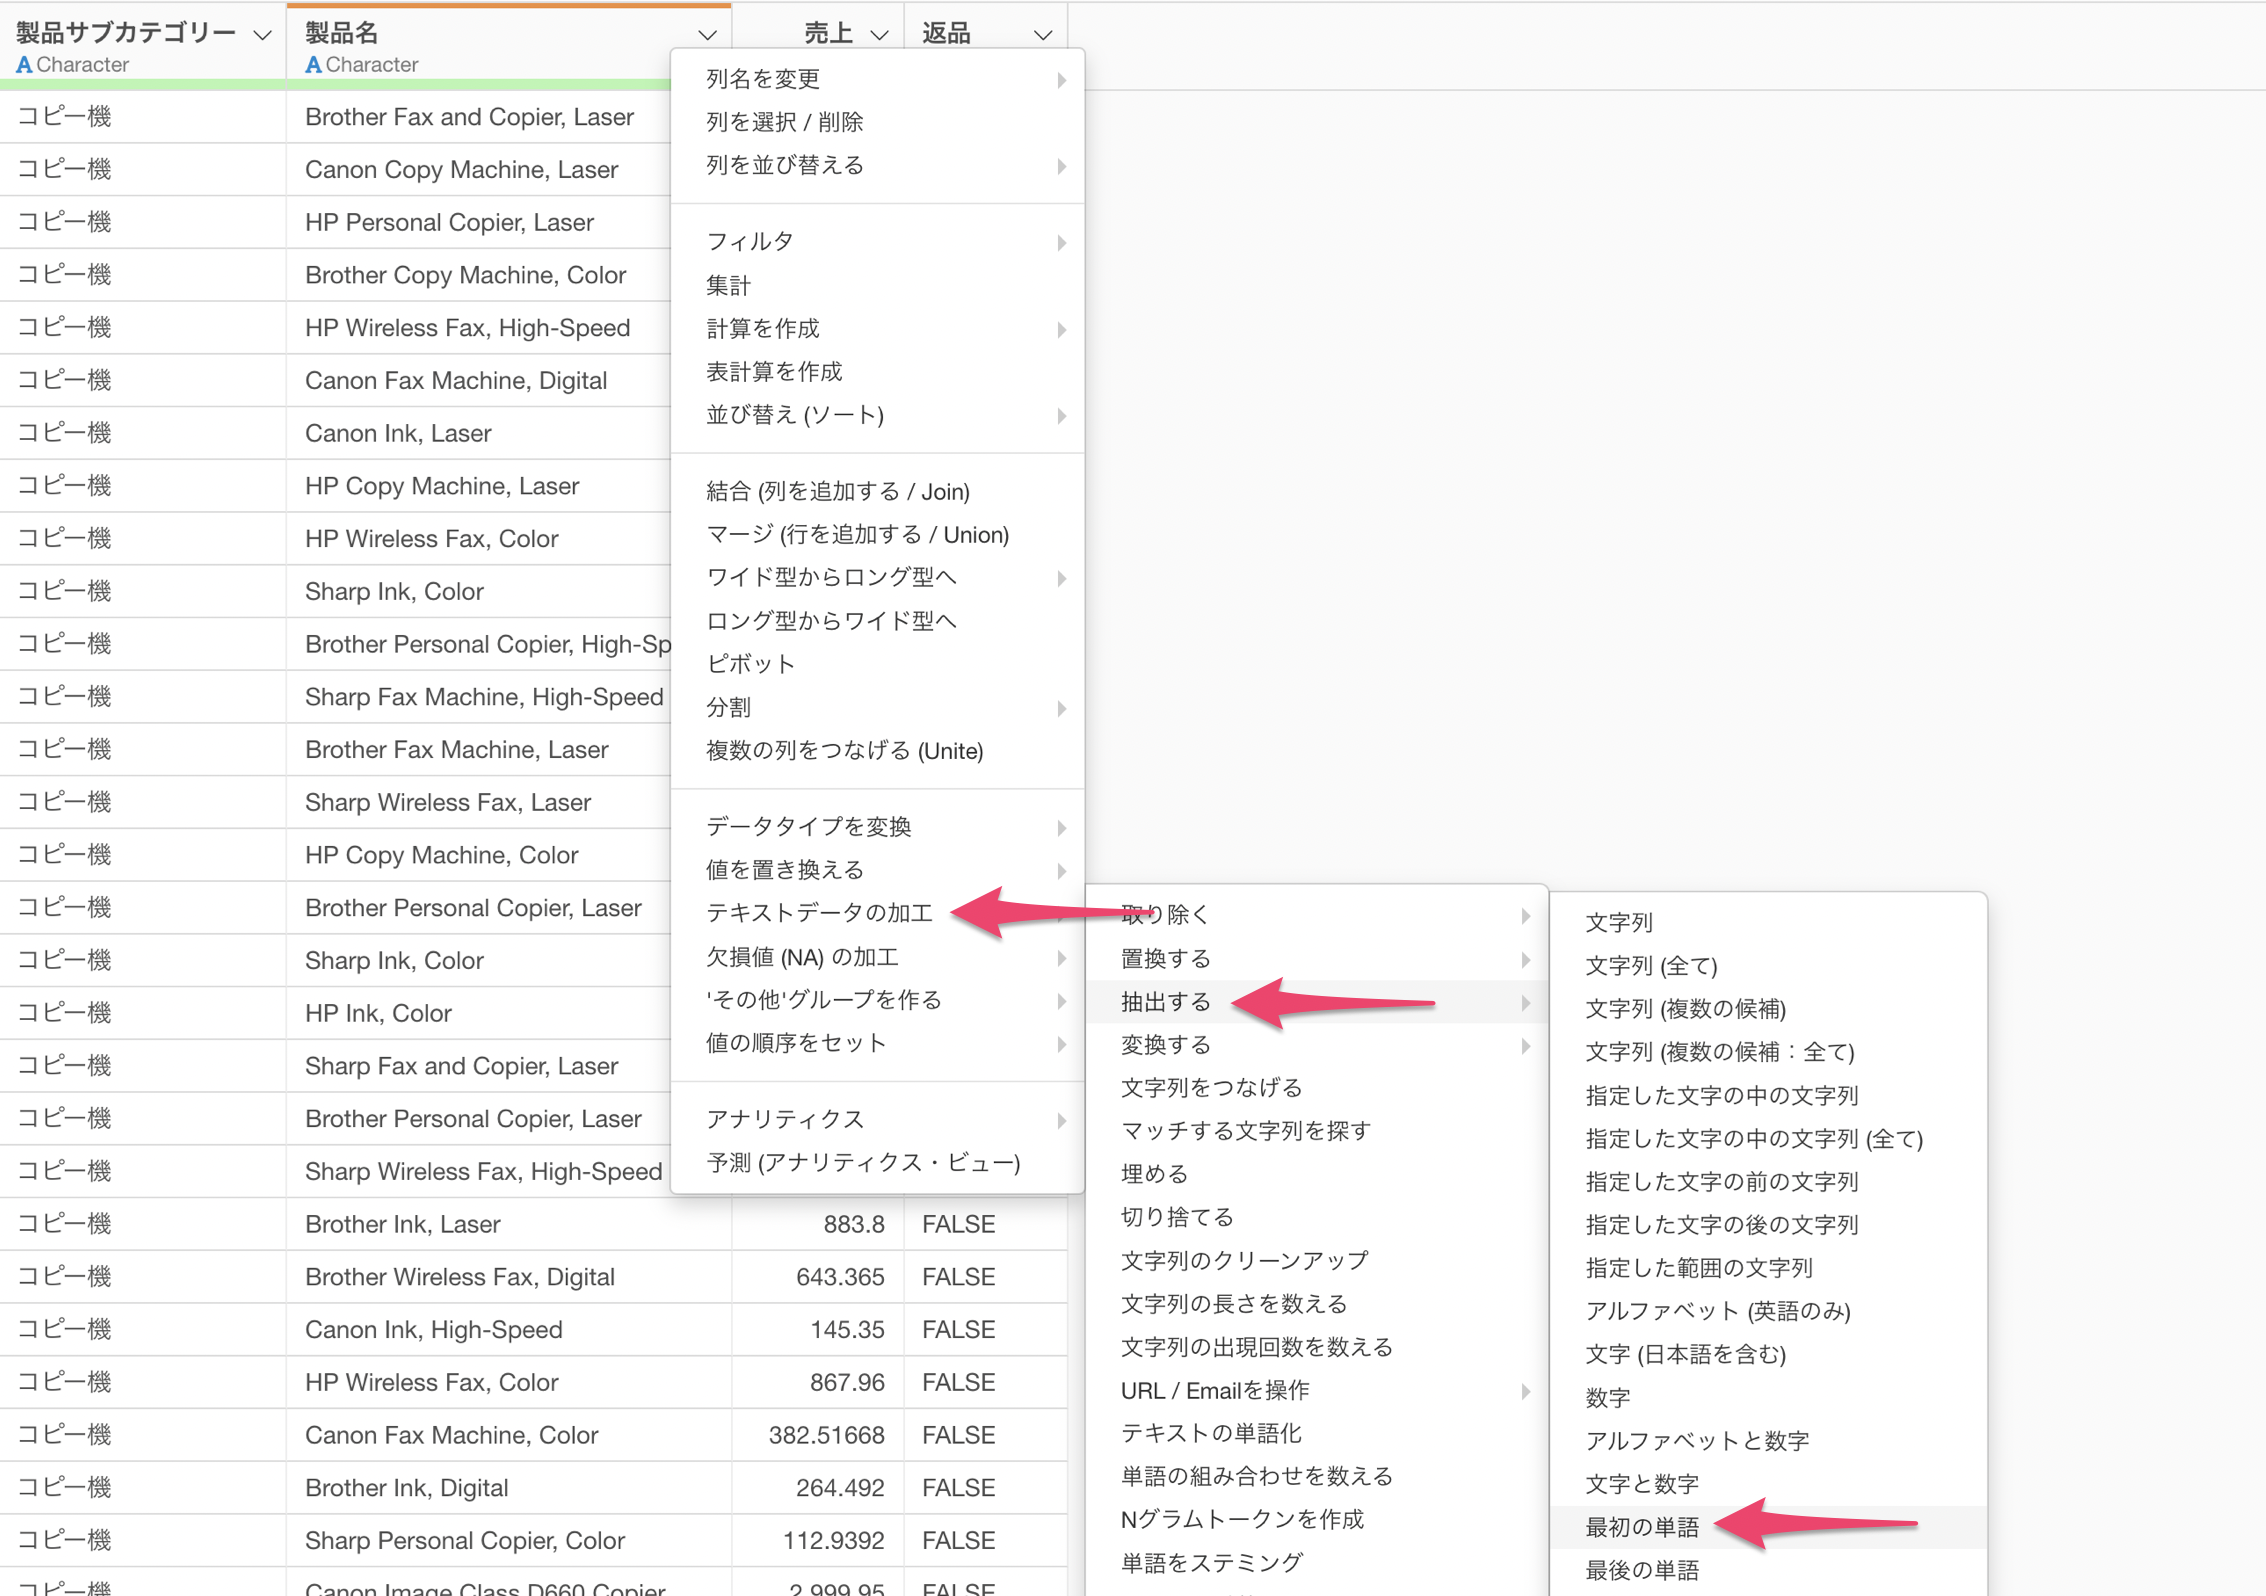This screenshot has width=2266, height=1596.
Task: Open 'その他'グループを作る menu item
Action: pyautogui.click(x=878, y=1000)
